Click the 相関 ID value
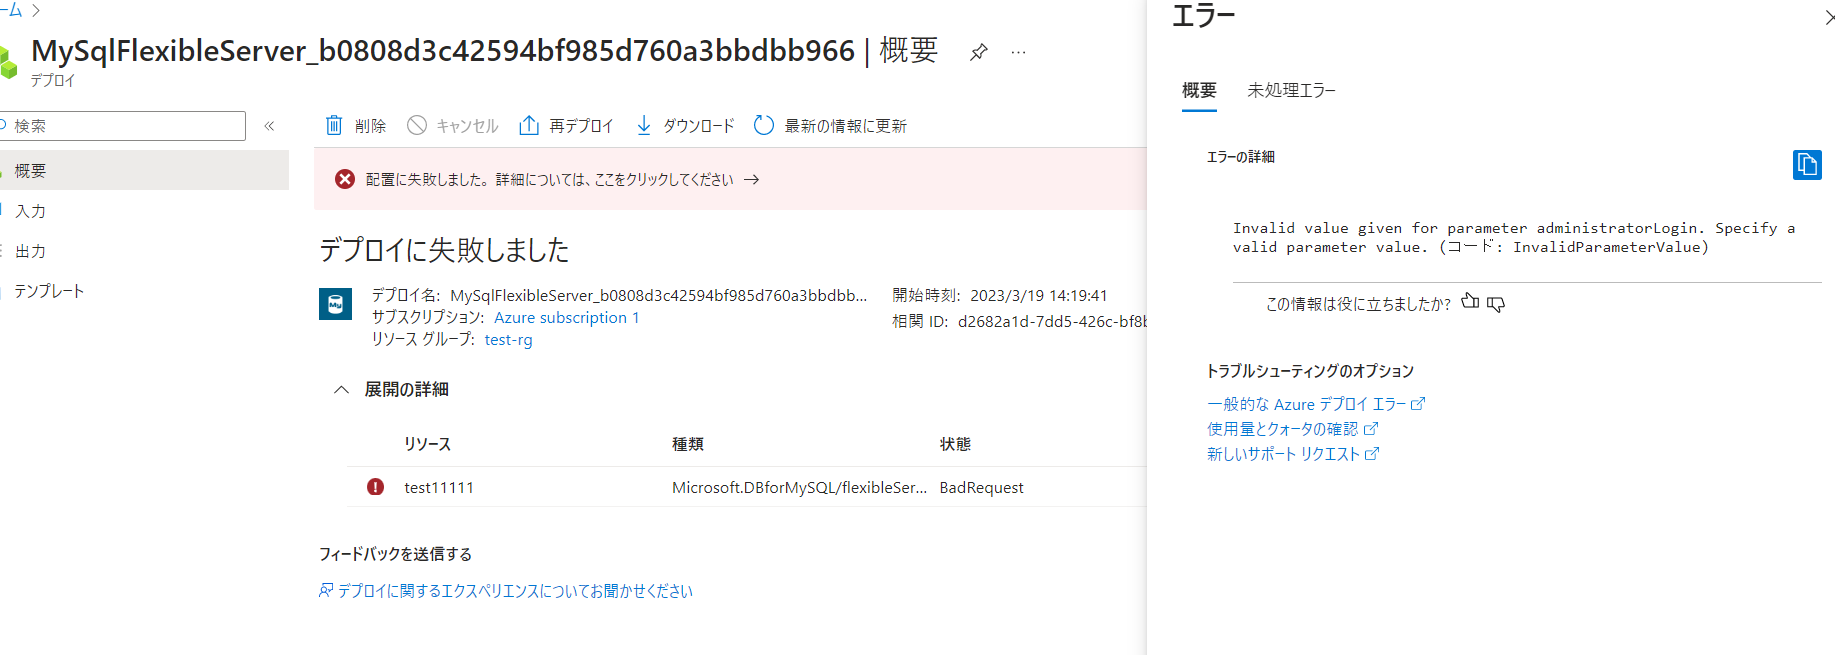The height and width of the screenshot is (655, 1835). (x=1052, y=321)
